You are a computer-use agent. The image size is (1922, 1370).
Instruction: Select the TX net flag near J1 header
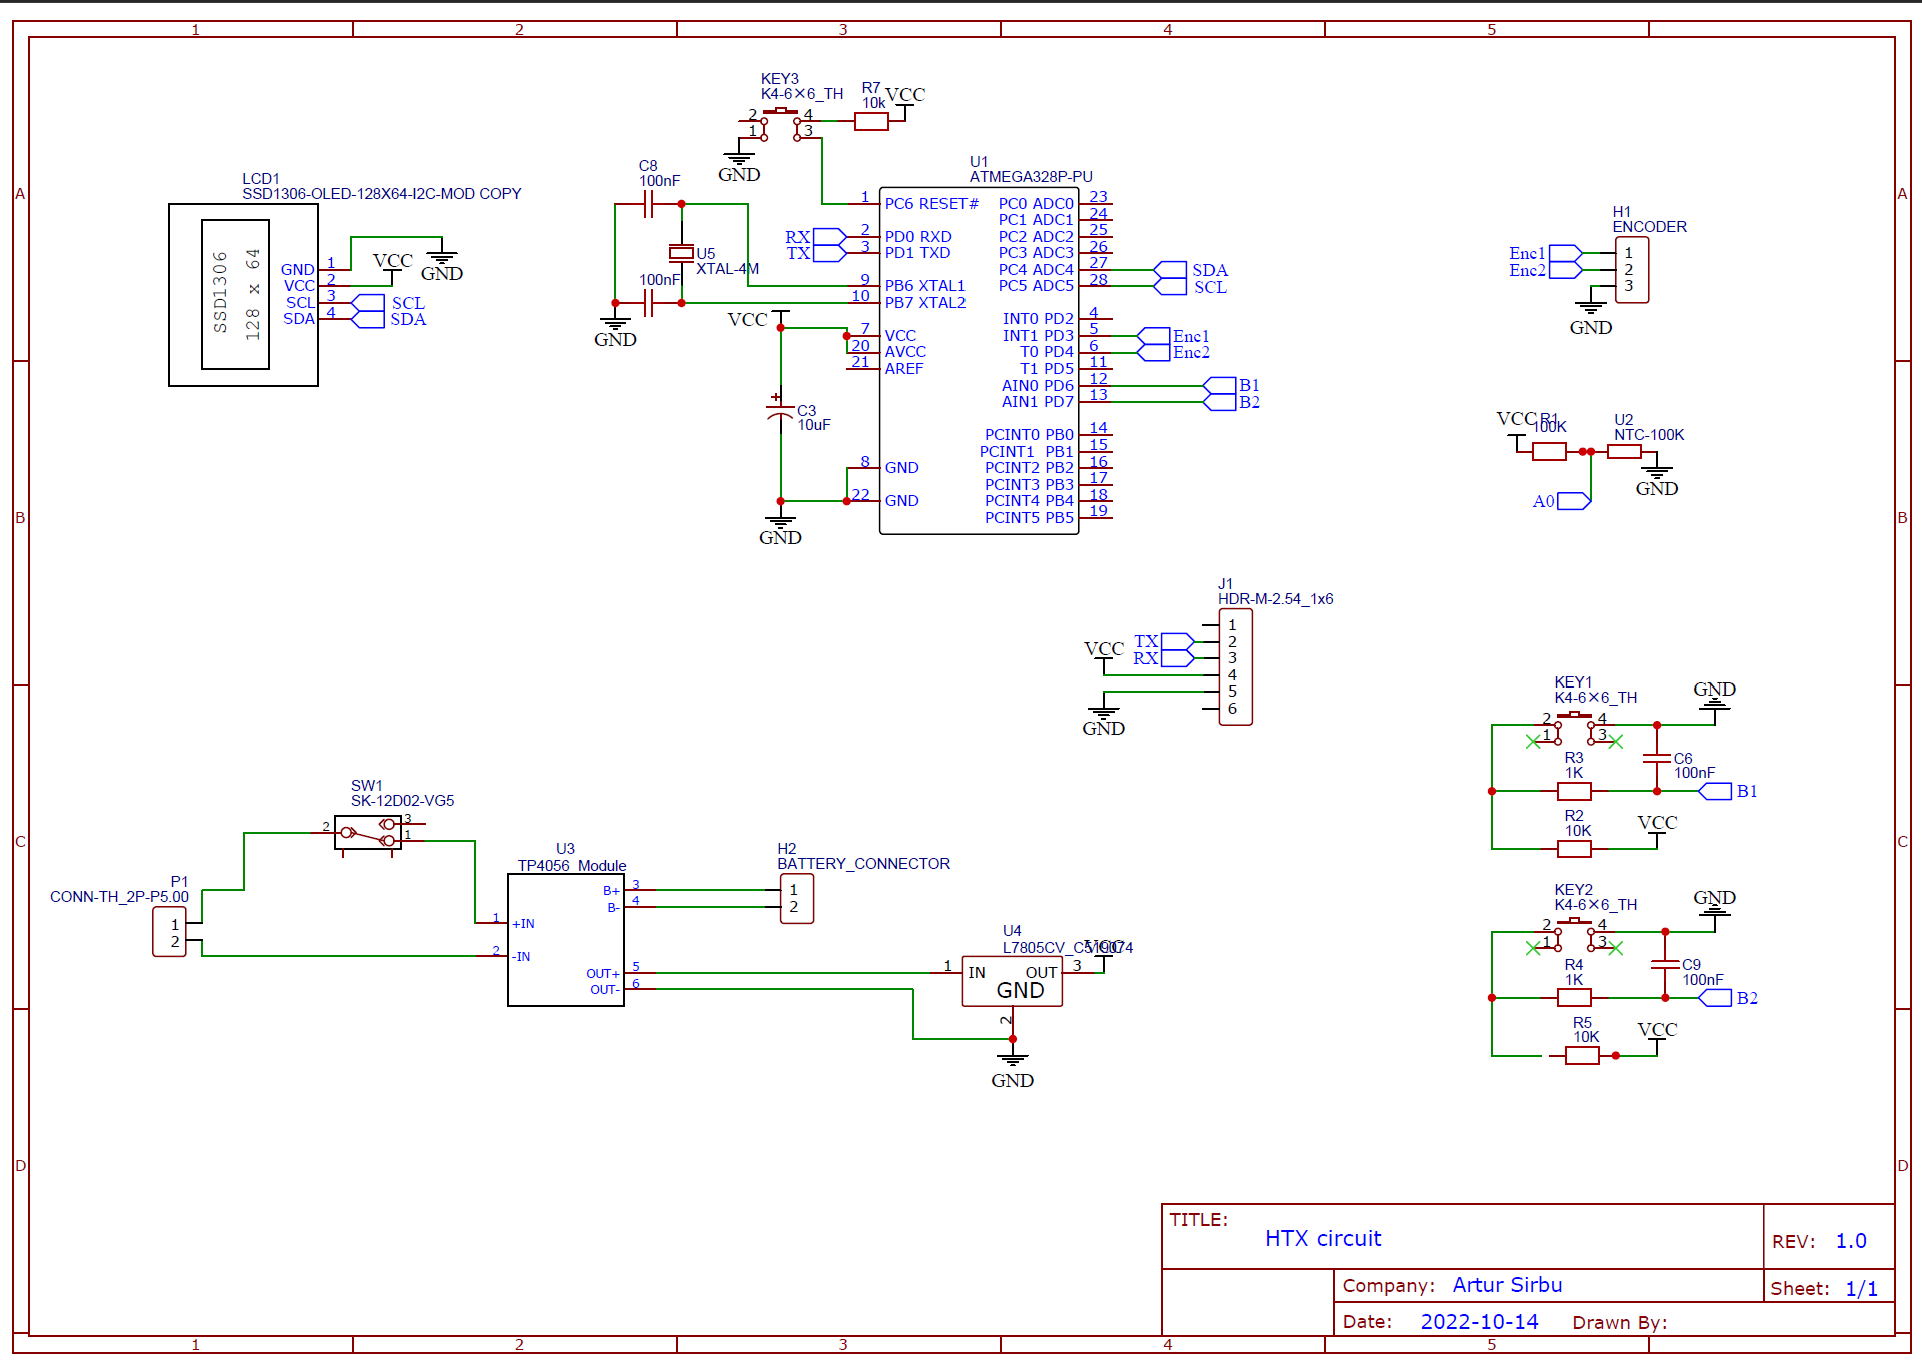[x=1178, y=641]
